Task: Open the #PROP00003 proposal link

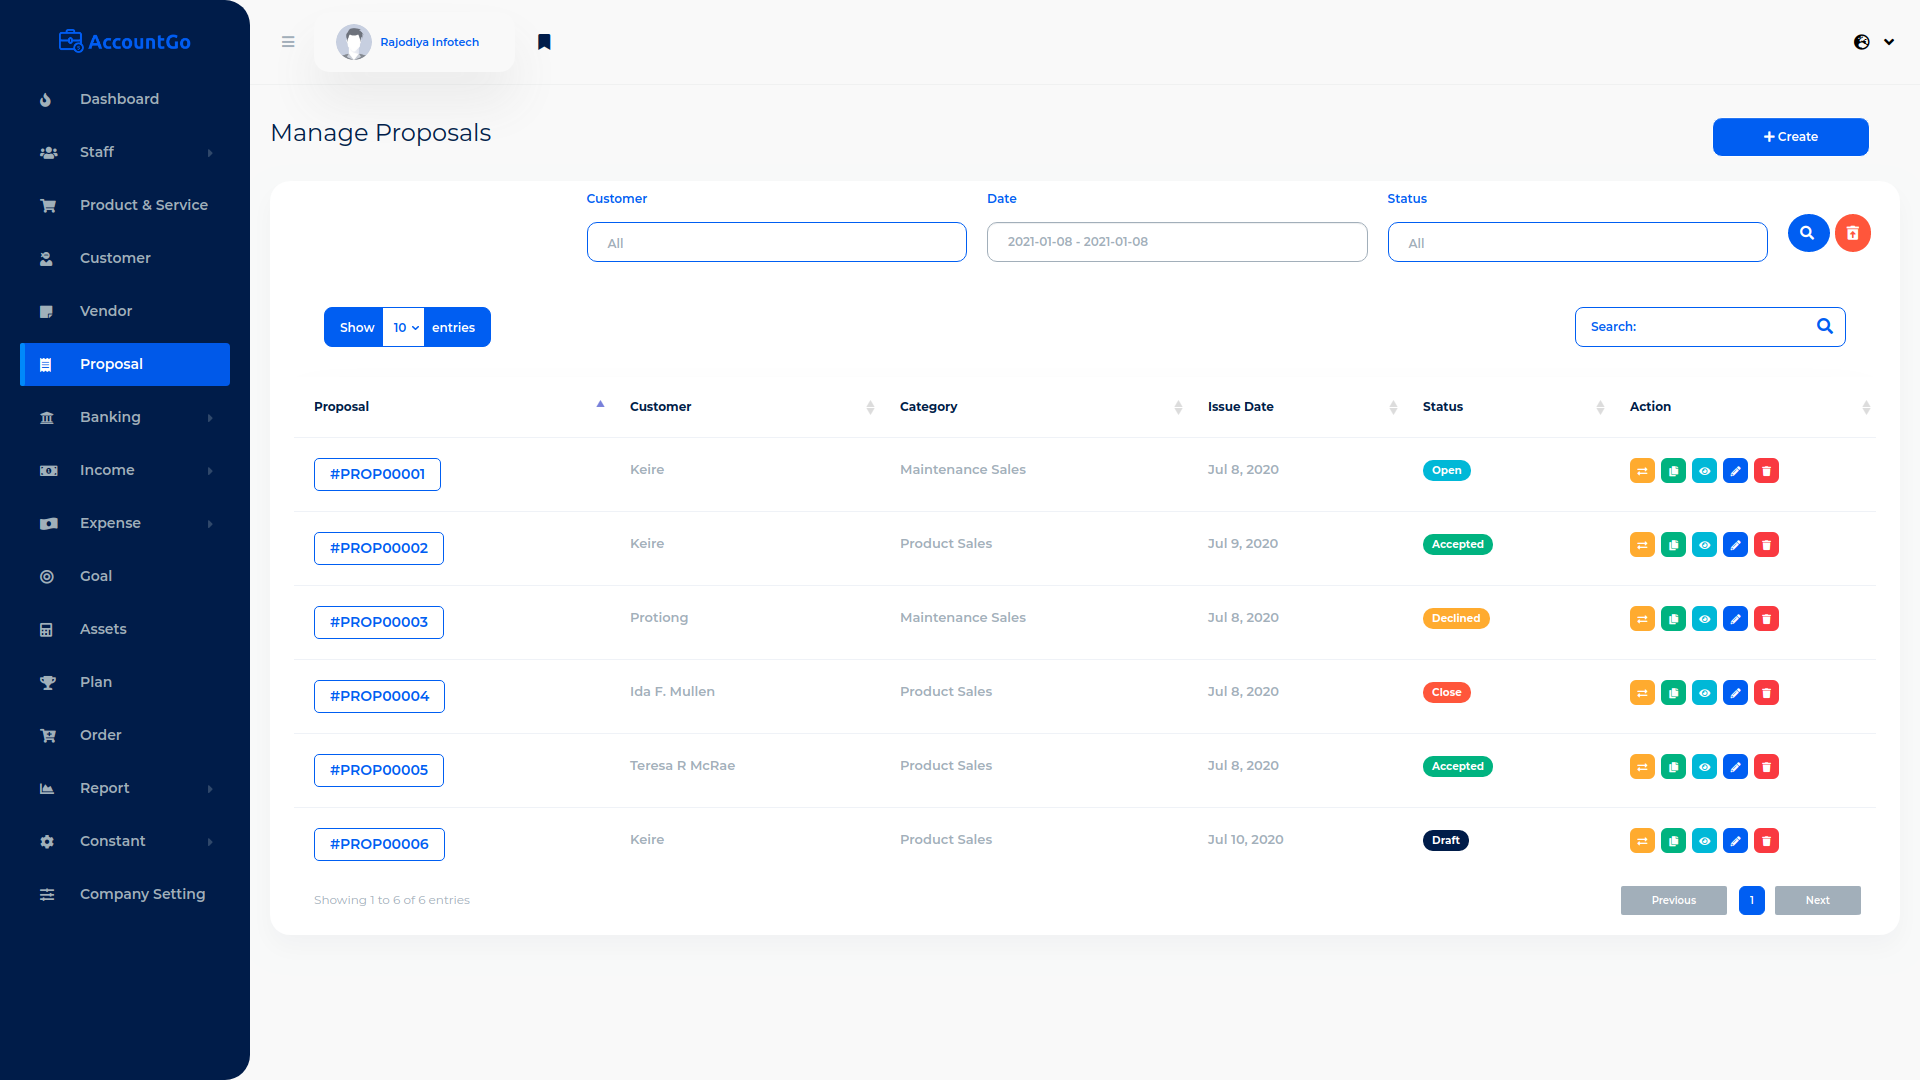Action: (378, 622)
